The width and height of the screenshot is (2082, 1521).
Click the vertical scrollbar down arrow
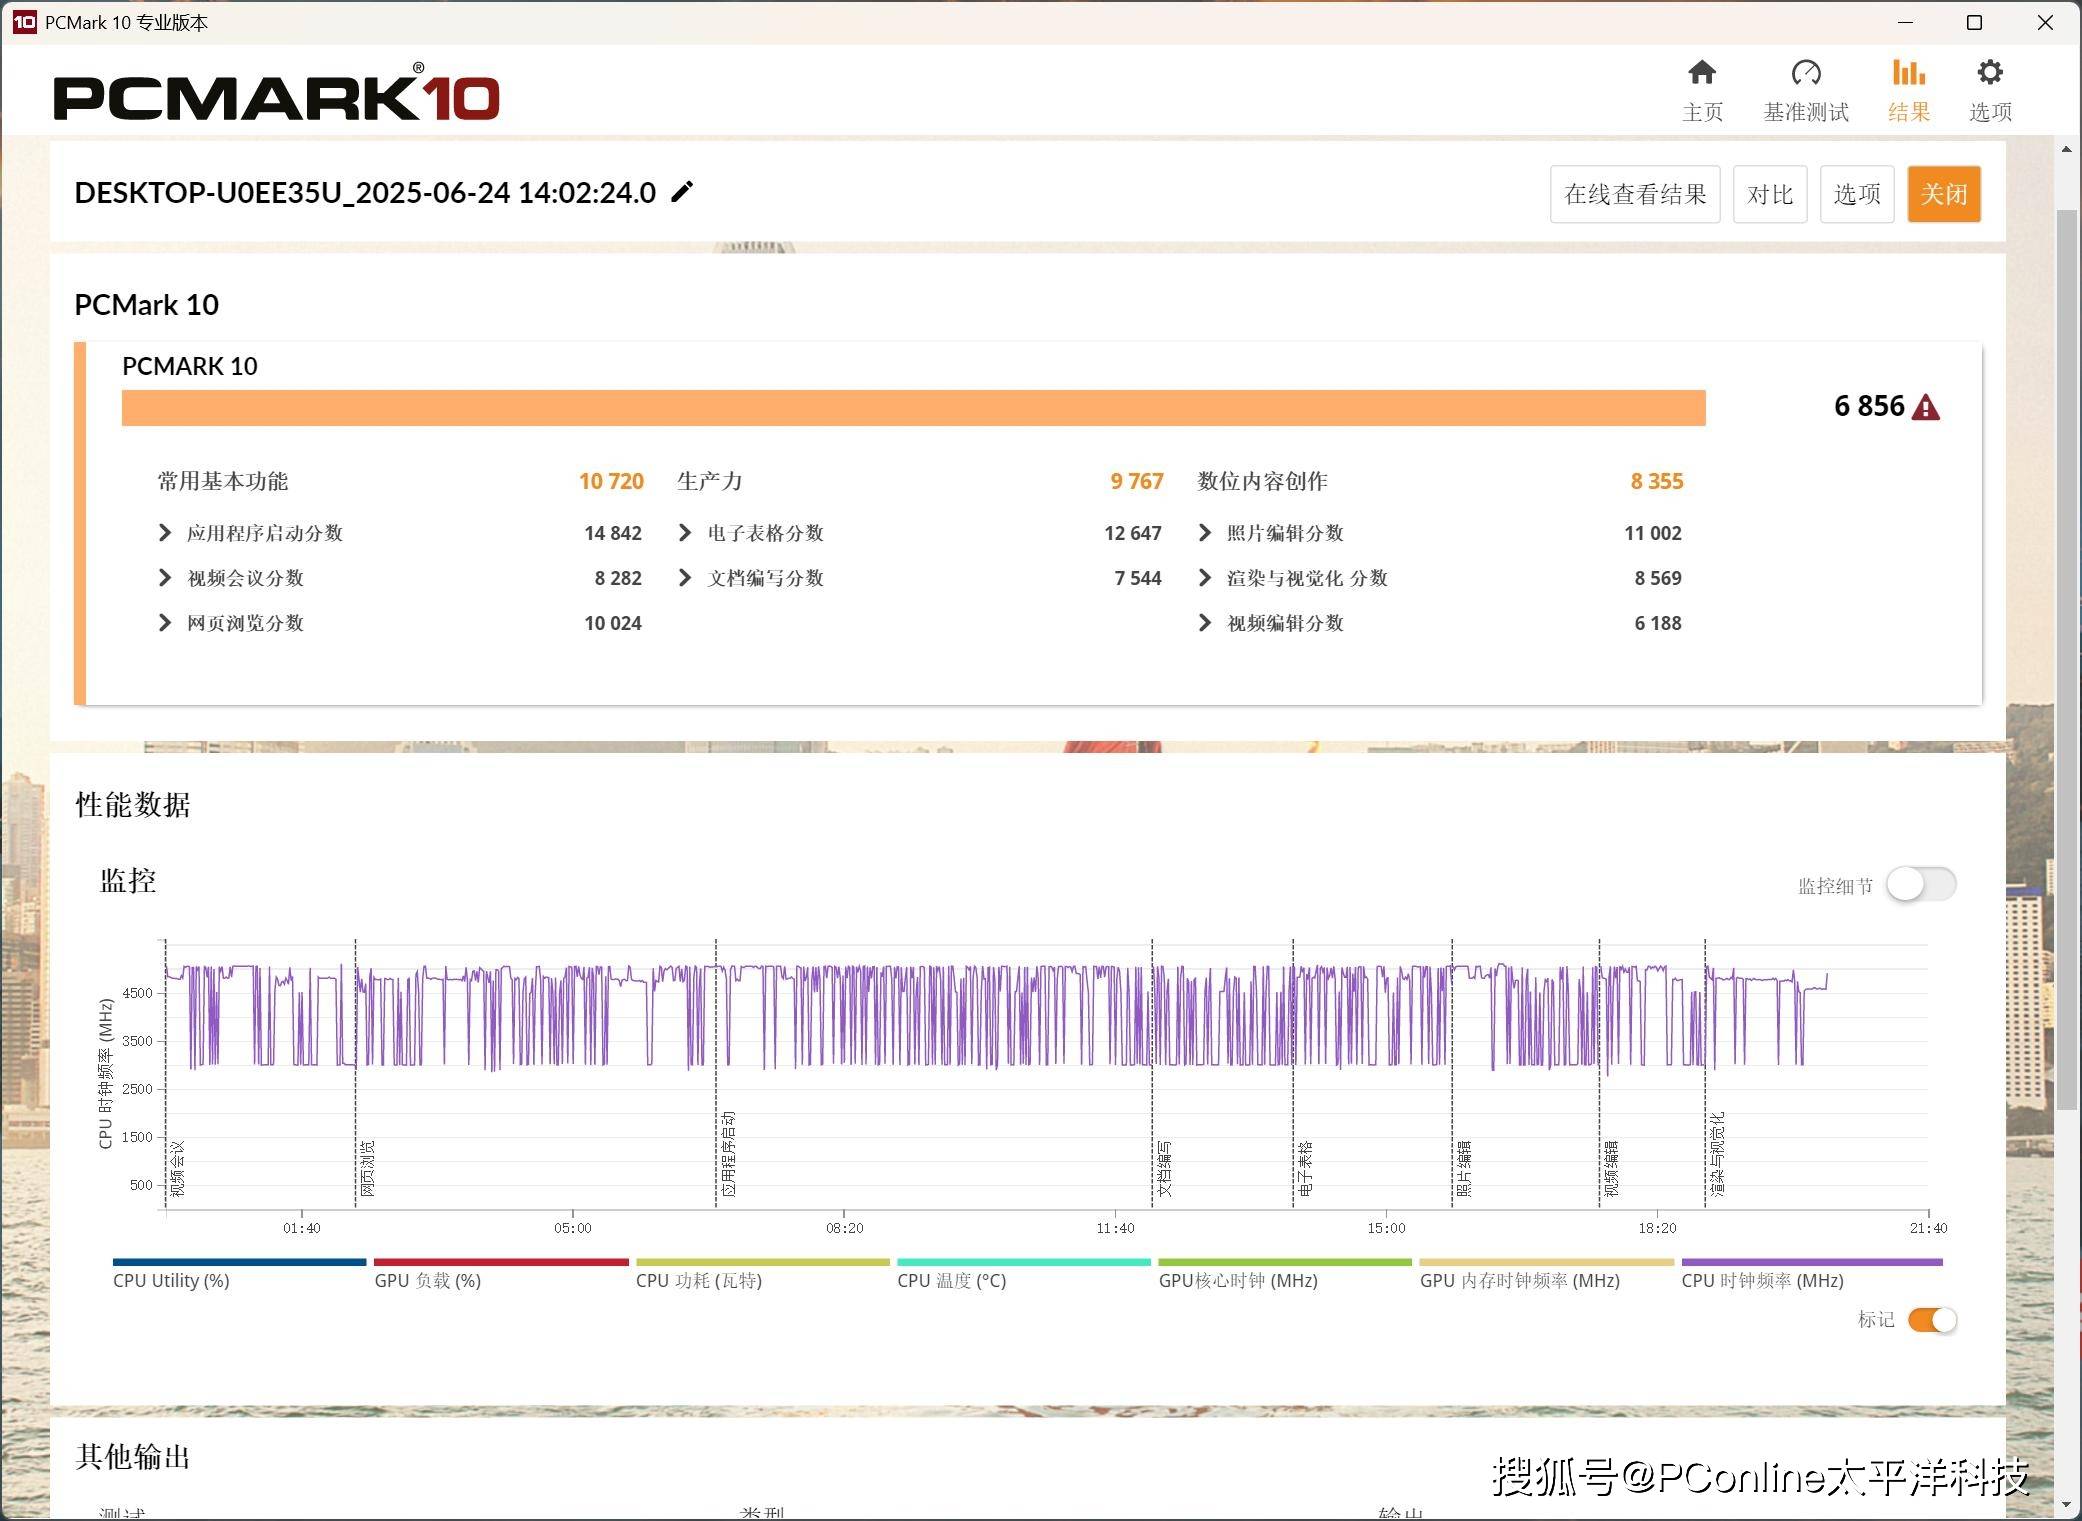tap(2066, 1505)
